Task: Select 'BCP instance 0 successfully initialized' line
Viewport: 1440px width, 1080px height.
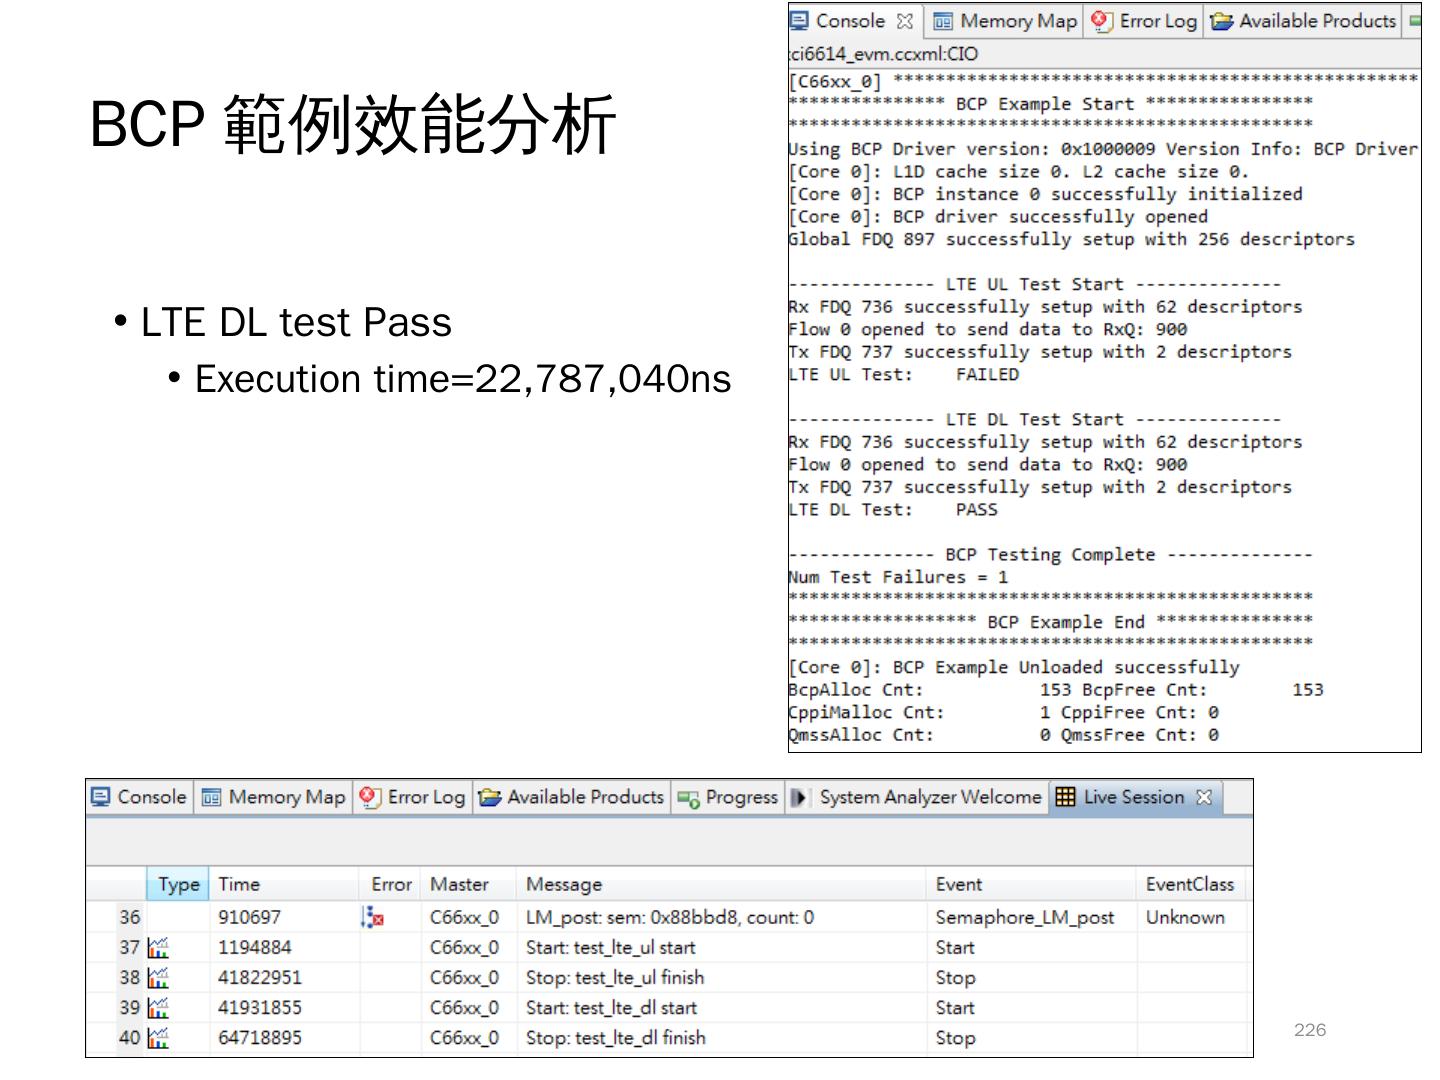Action: [x=1046, y=194]
